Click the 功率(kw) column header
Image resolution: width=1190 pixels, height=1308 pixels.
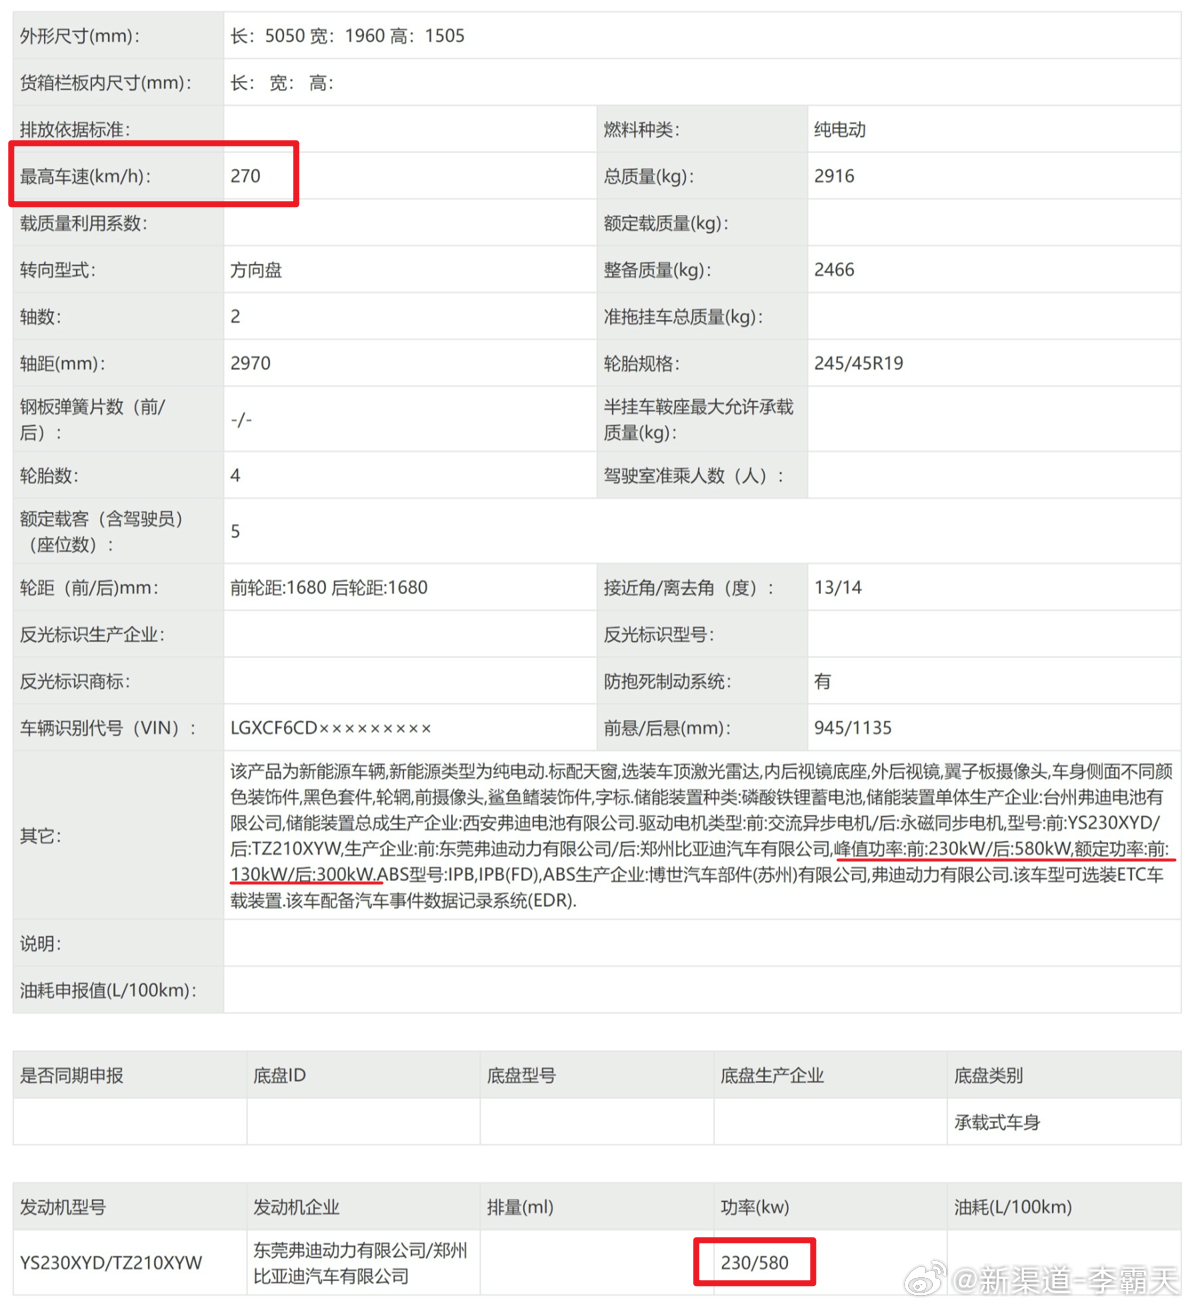[x=755, y=1208]
